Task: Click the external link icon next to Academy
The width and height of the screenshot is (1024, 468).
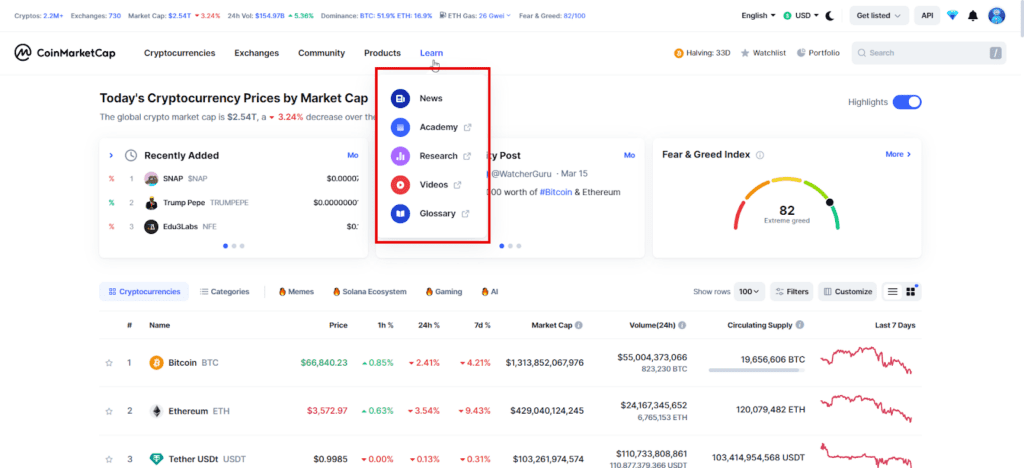Action: pos(468,127)
